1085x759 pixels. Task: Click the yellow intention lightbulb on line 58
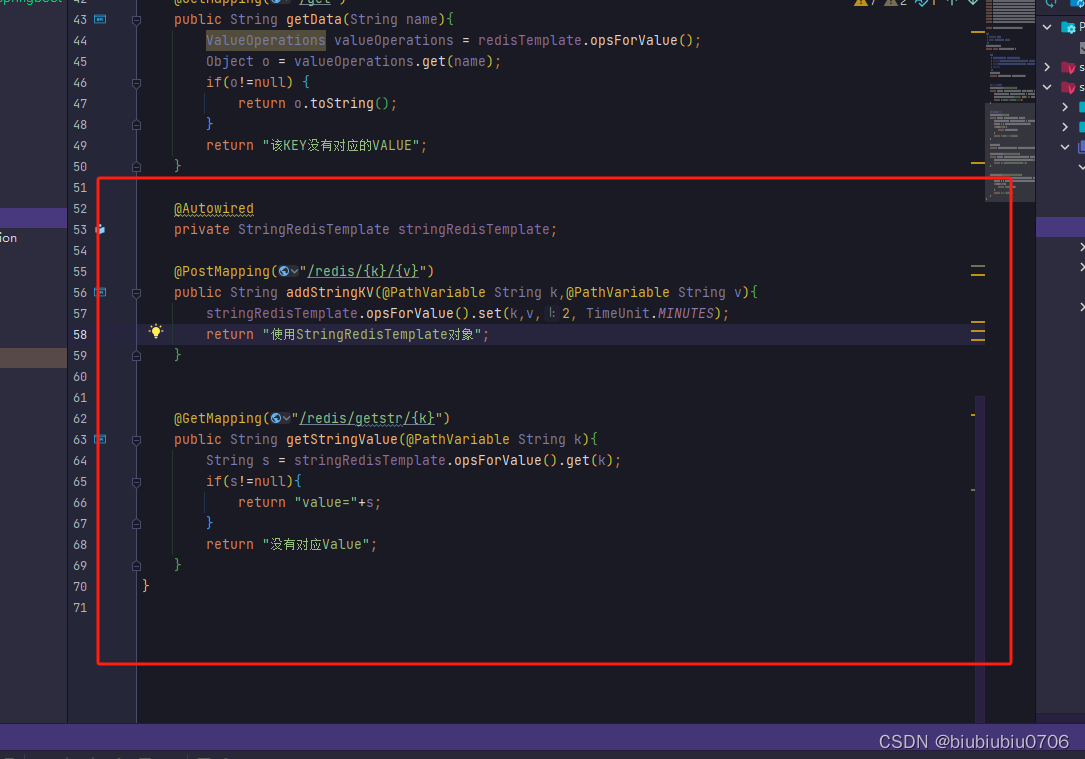pyautogui.click(x=157, y=331)
